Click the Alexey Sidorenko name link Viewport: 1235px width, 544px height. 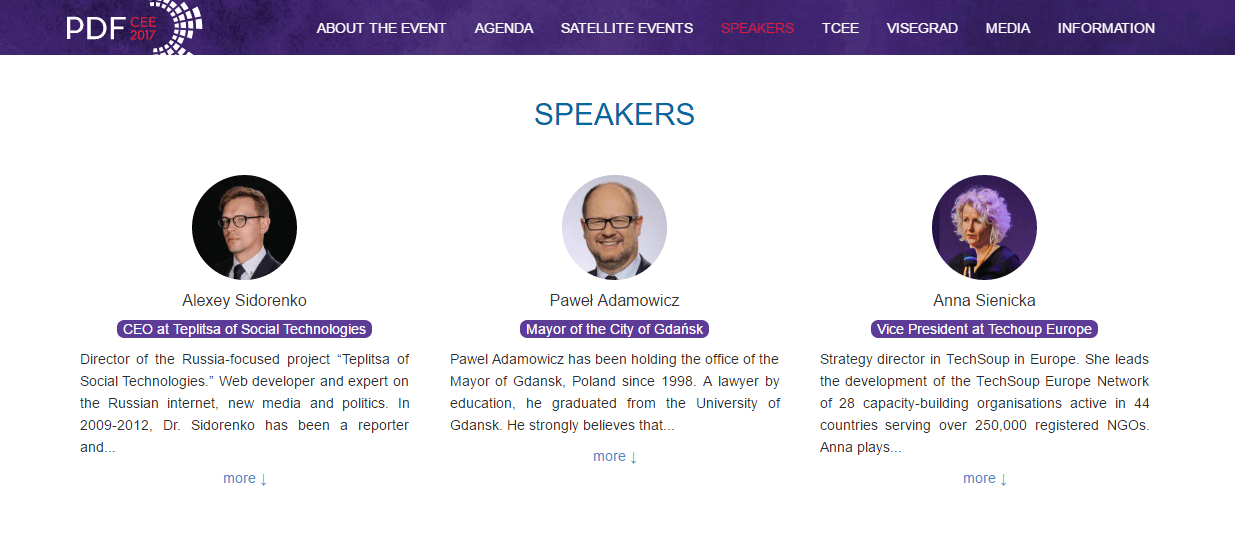point(244,300)
